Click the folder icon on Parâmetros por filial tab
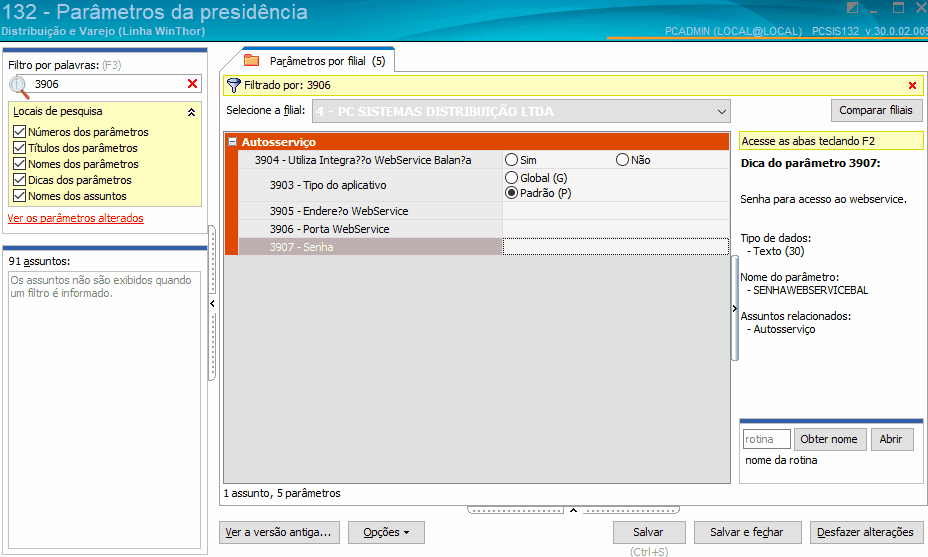928x557 pixels. point(252,60)
